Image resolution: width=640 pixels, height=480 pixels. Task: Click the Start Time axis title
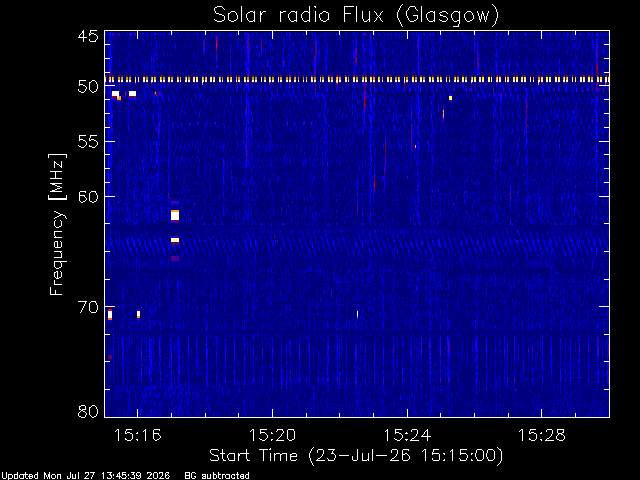tap(356, 456)
